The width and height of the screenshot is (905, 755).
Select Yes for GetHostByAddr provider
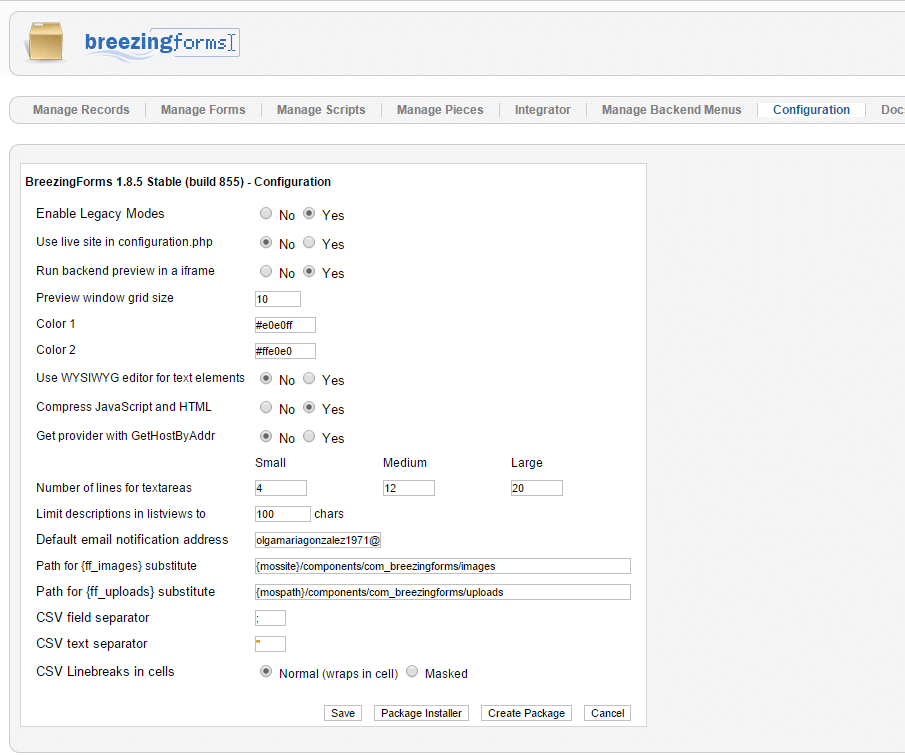[x=309, y=436]
